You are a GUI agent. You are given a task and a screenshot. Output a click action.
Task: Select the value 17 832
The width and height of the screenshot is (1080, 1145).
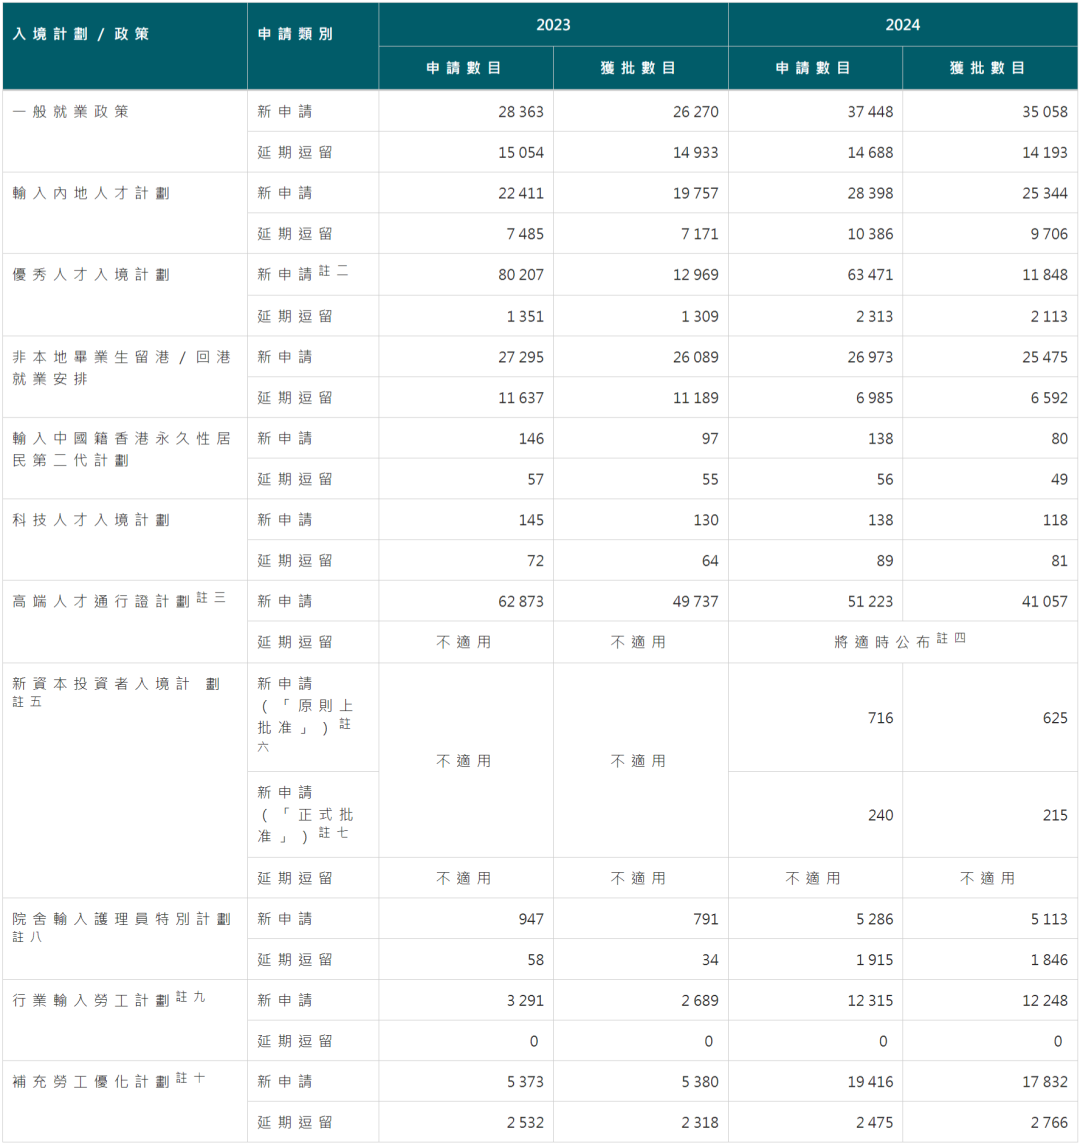1044,1083
